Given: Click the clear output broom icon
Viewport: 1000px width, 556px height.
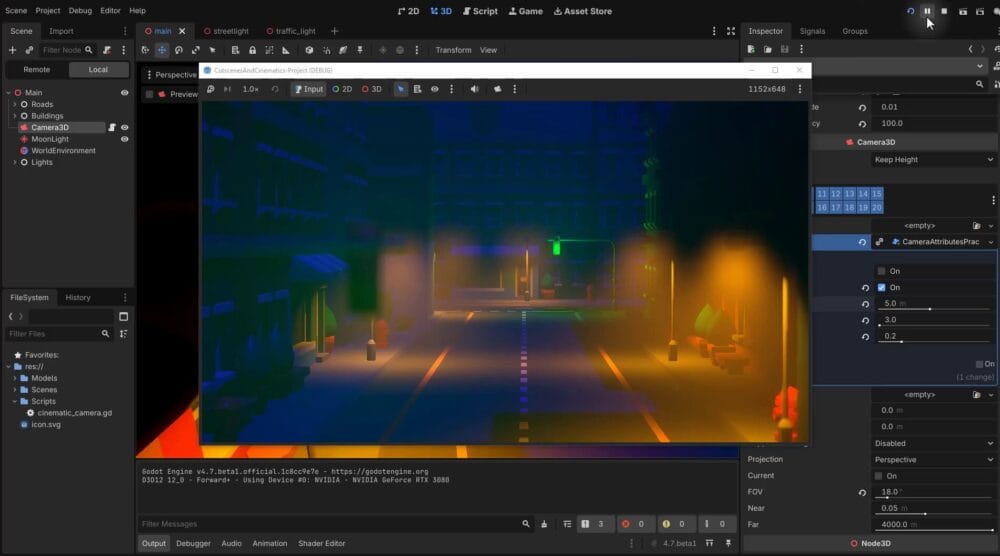Looking at the screenshot, I should click(x=544, y=524).
